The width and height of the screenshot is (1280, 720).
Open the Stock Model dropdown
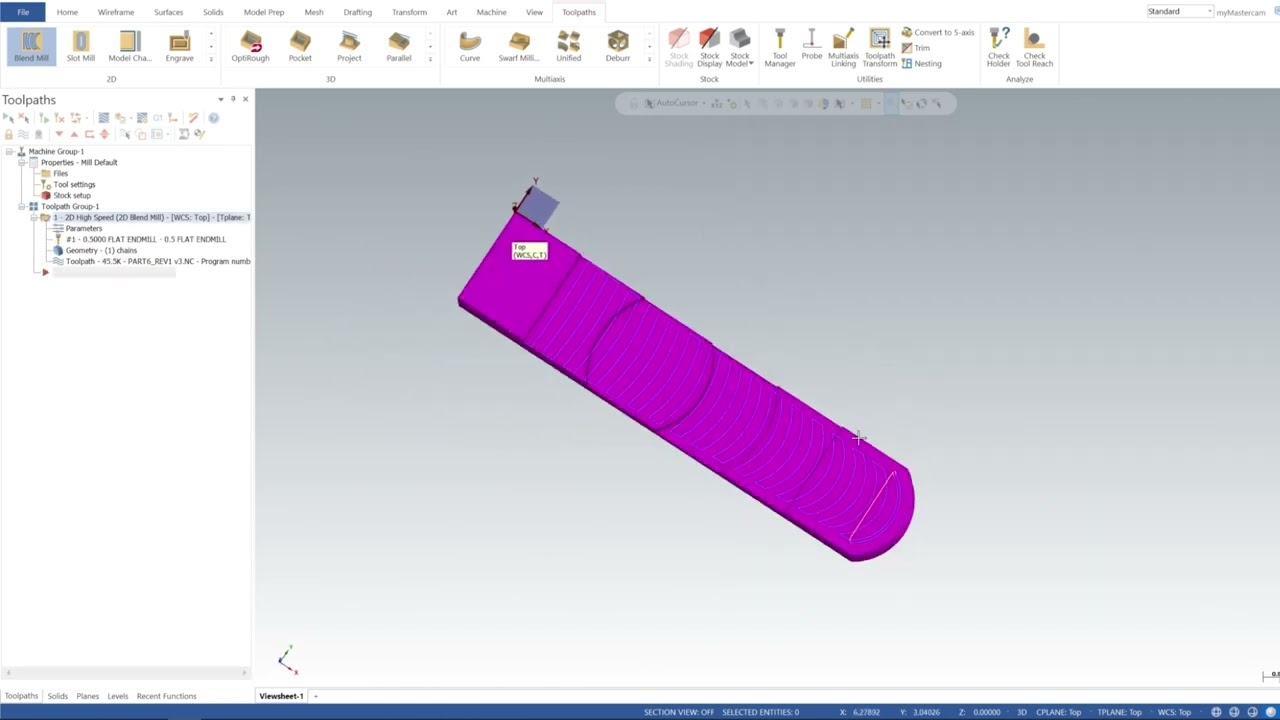coord(740,48)
